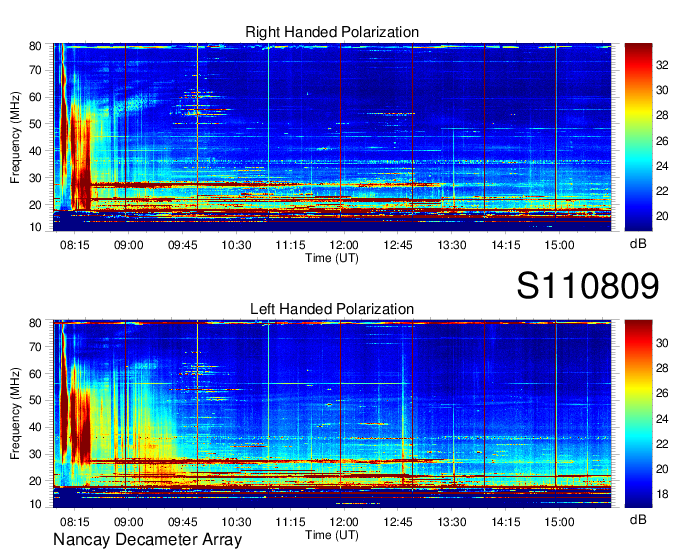Click the 15:00 time tick on Right Handed plot

pyautogui.click(x=559, y=245)
